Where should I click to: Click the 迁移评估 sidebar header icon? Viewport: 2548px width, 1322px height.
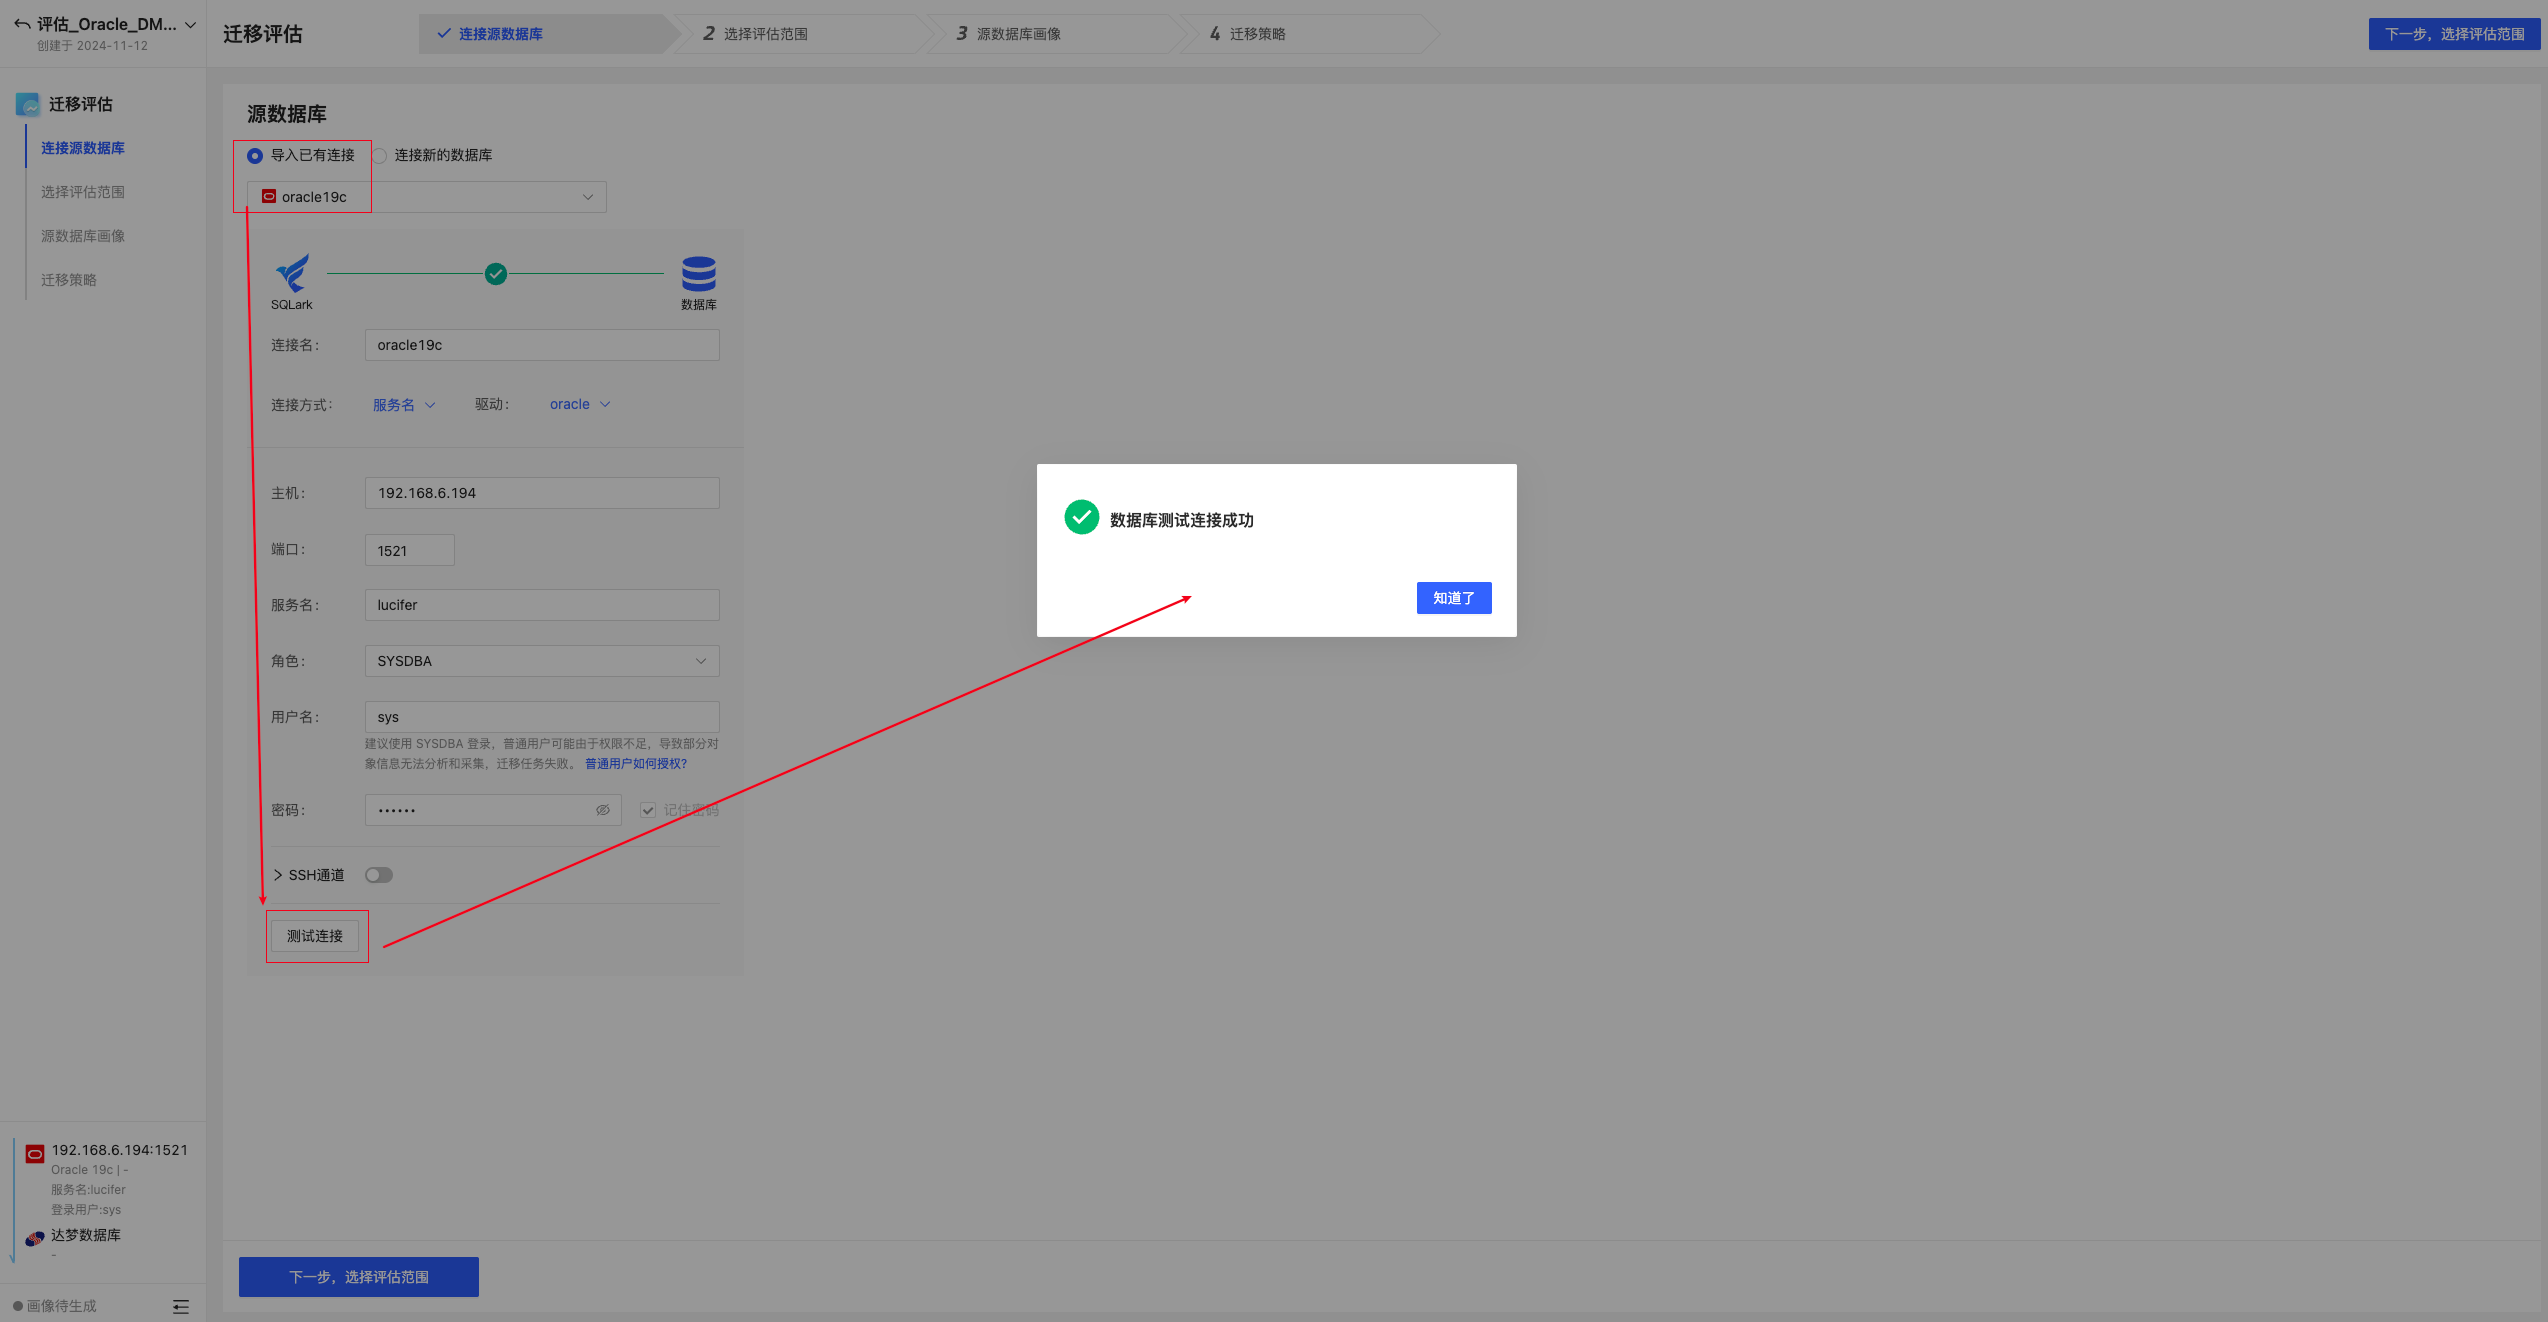coord(28,105)
